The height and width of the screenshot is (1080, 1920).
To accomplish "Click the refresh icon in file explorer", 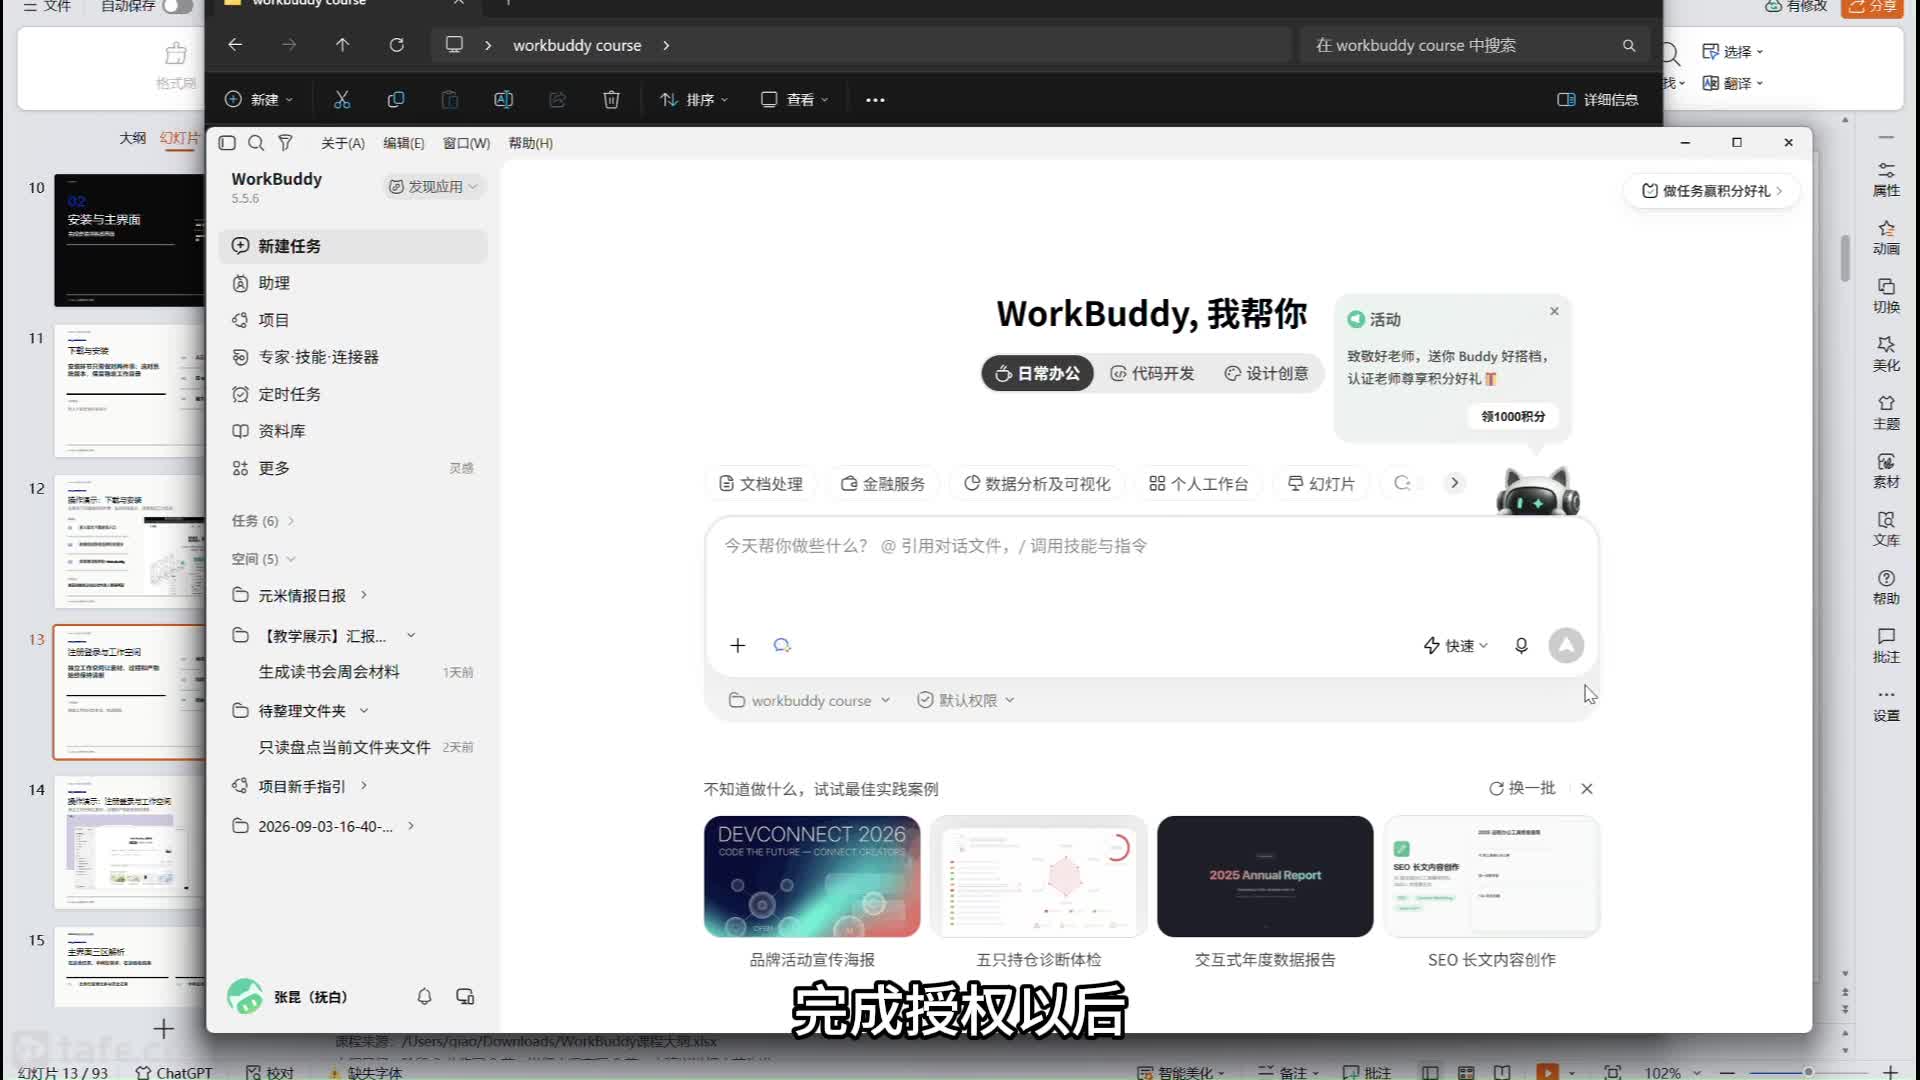I will (396, 45).
